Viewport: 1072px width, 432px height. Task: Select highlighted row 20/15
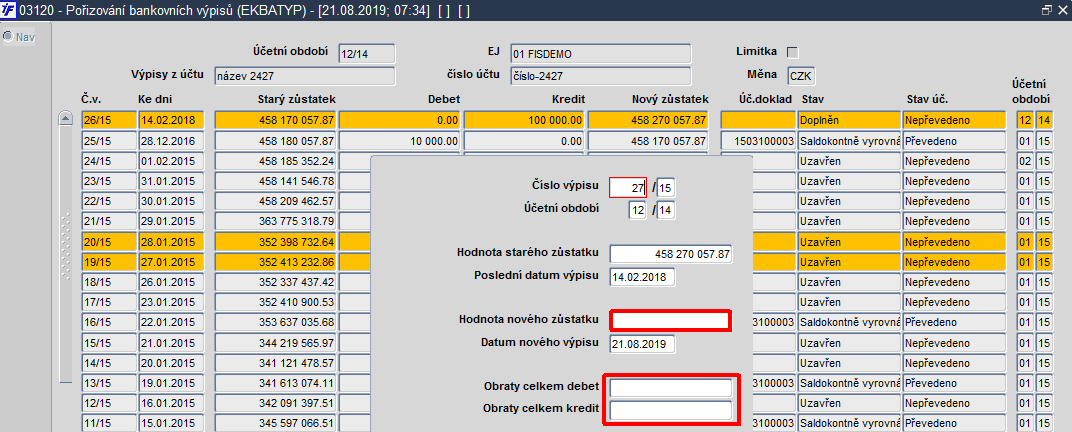pyautogui.click(x=107, y=242)
